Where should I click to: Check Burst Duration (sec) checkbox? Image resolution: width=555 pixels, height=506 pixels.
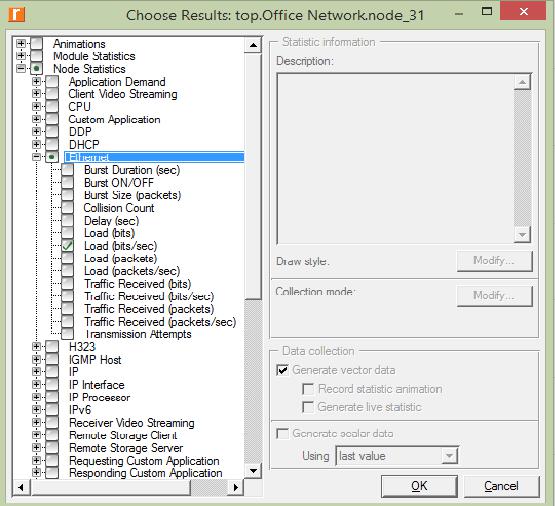(67, 169)
